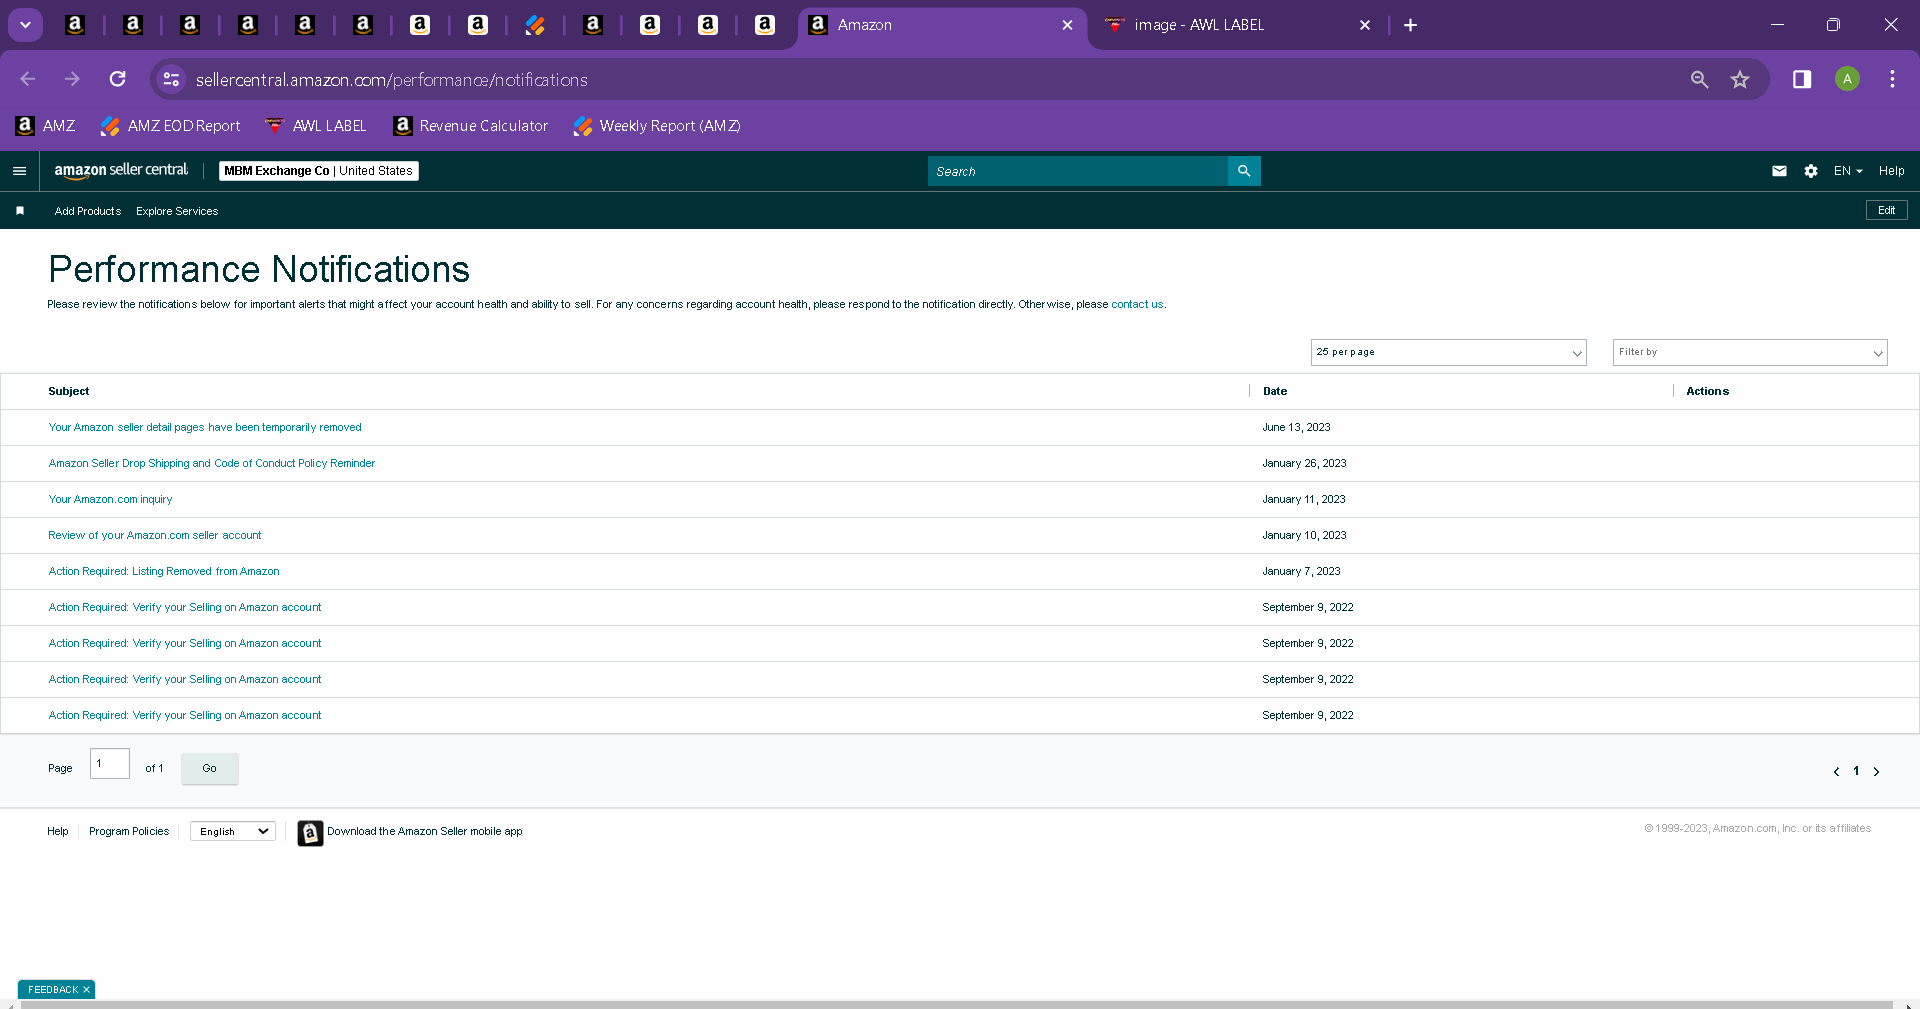Open the MBM Exchange Co account switcher

pyautogui.click(x=319, y=171)
